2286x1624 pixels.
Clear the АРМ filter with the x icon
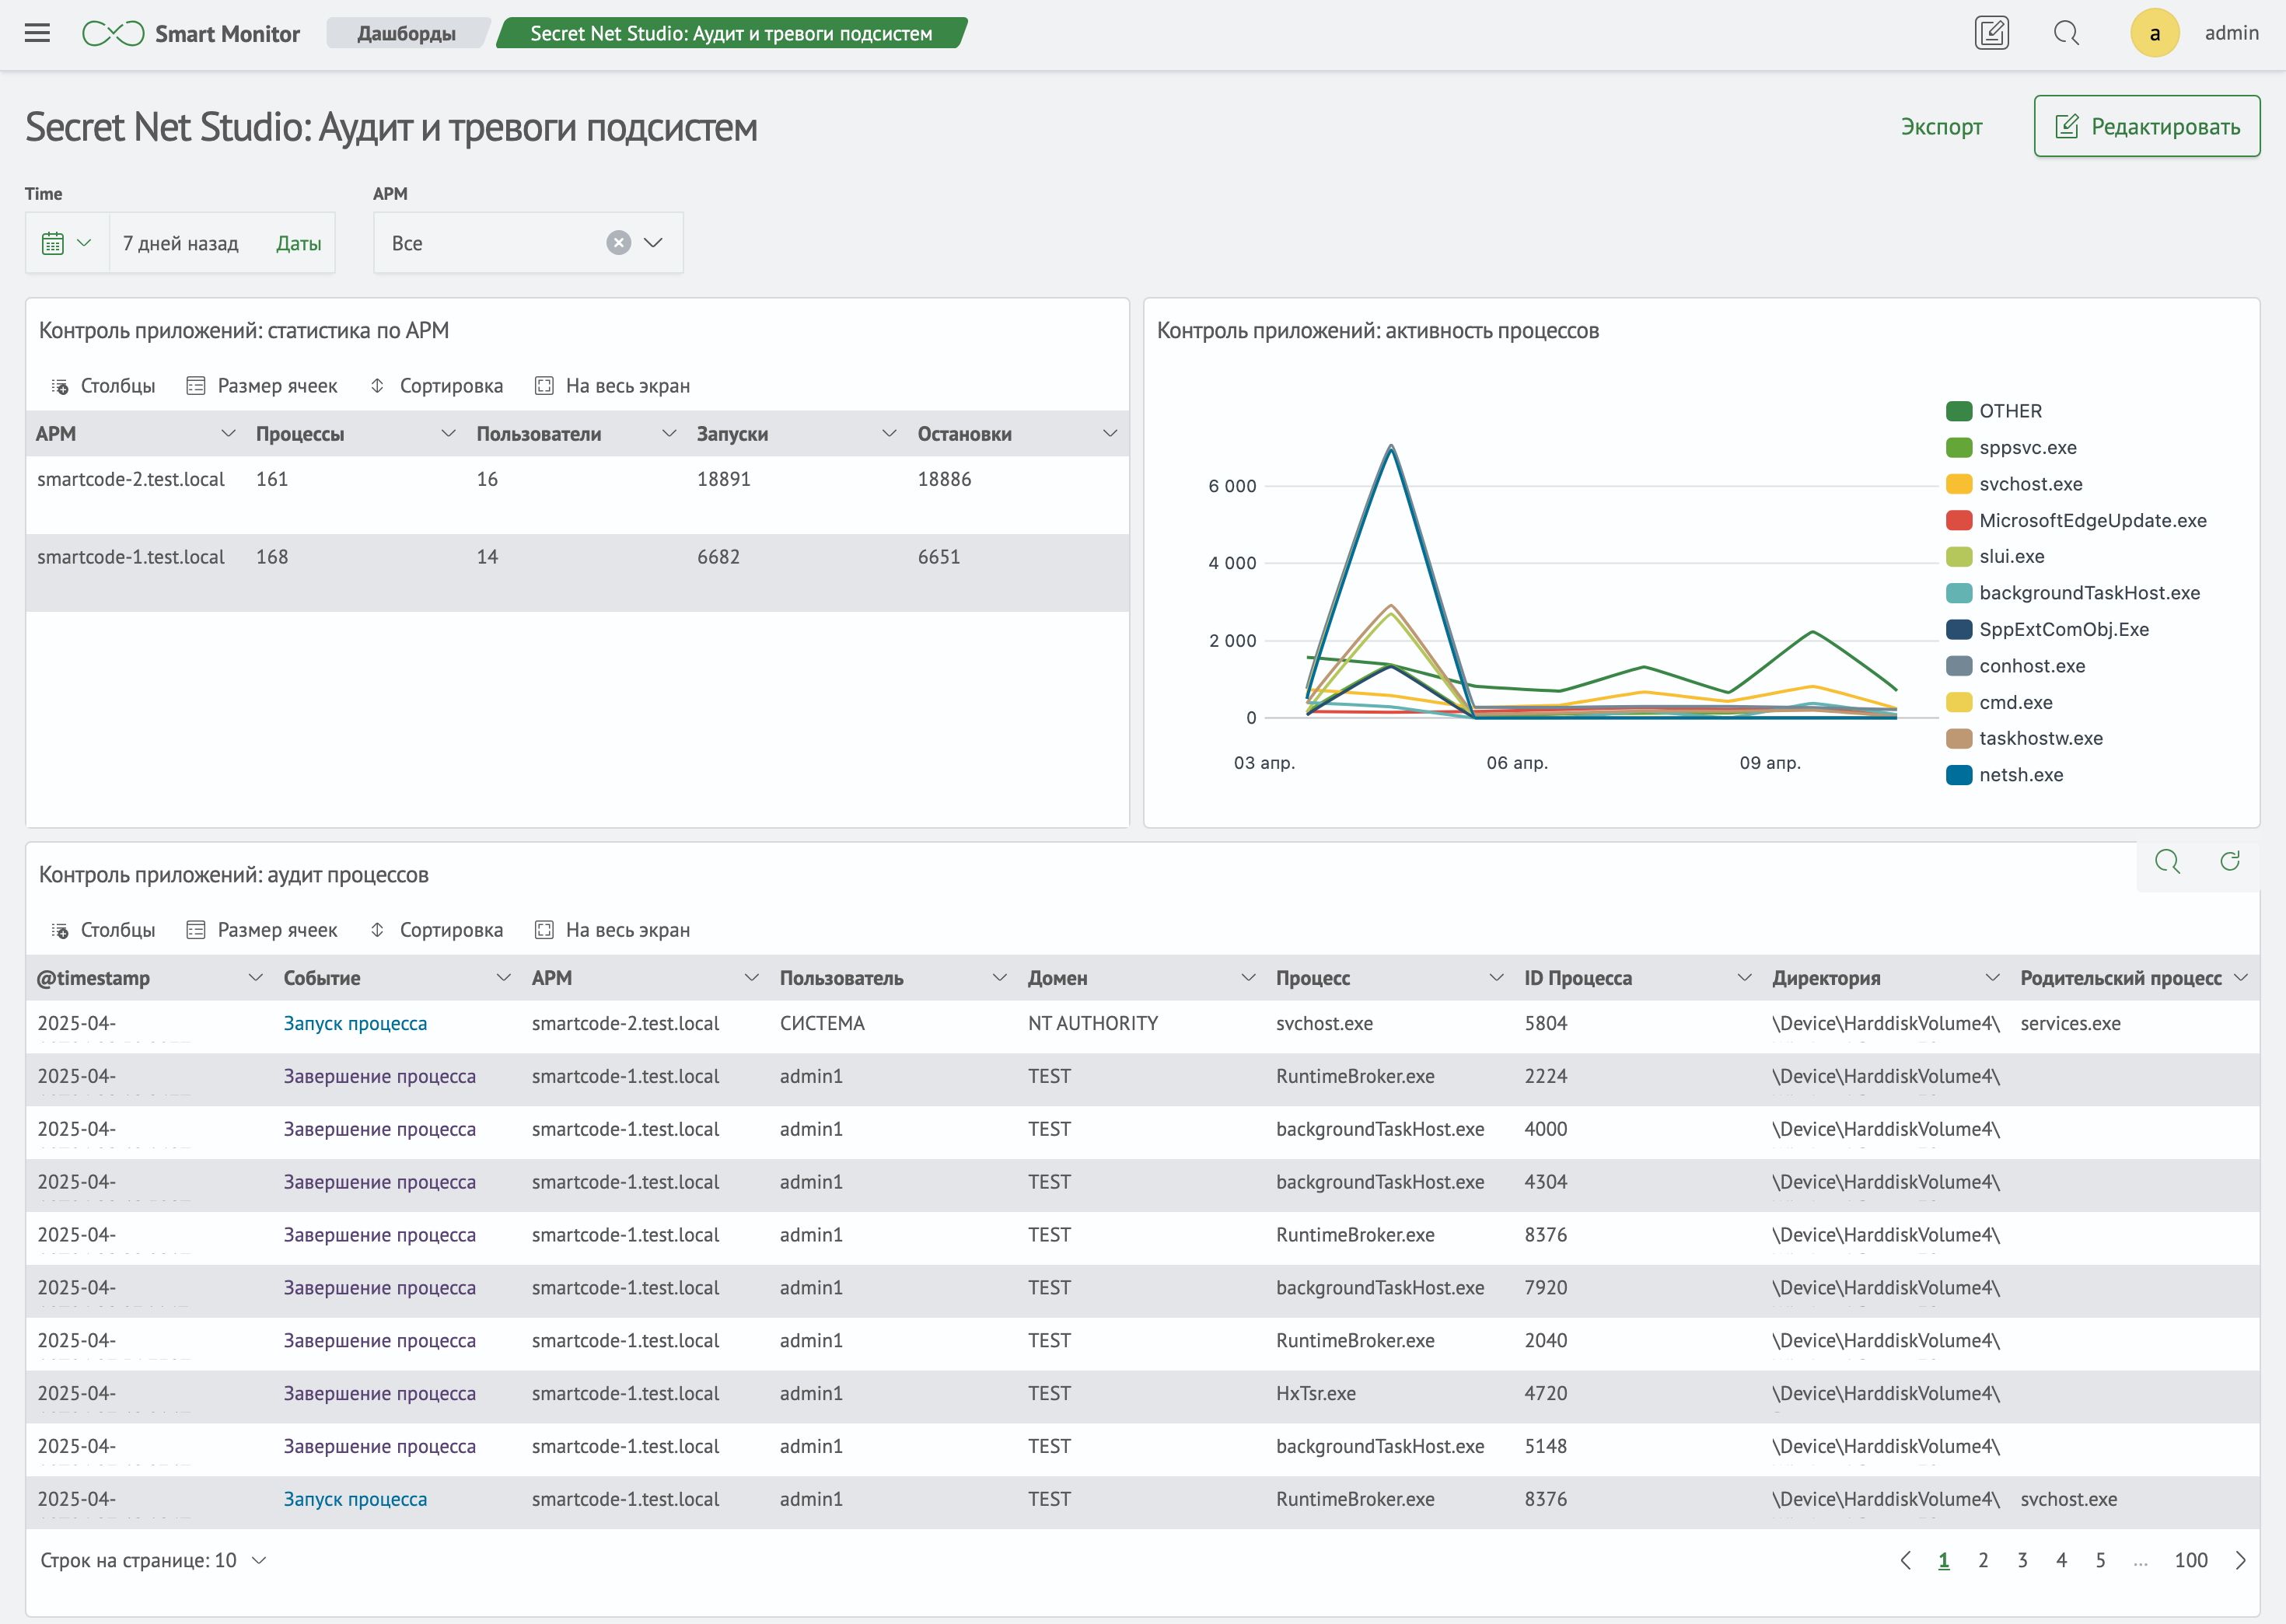[619, 243]
